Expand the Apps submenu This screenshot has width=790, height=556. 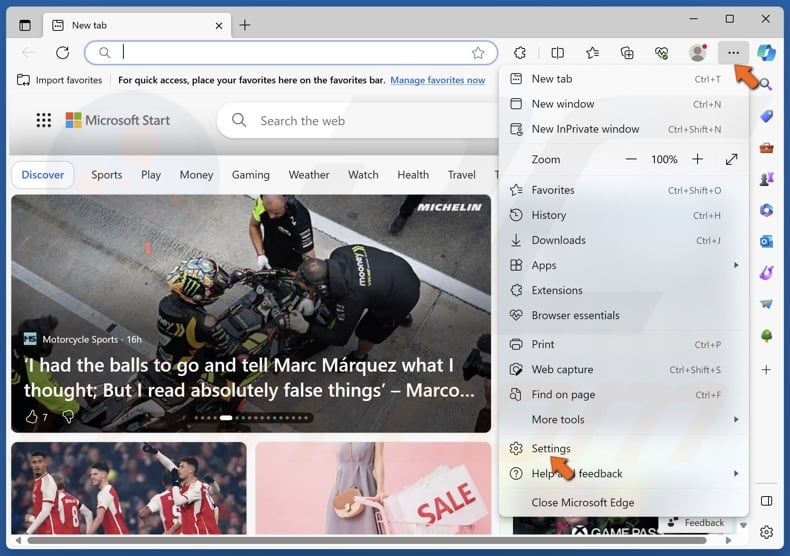pos(624,265)
